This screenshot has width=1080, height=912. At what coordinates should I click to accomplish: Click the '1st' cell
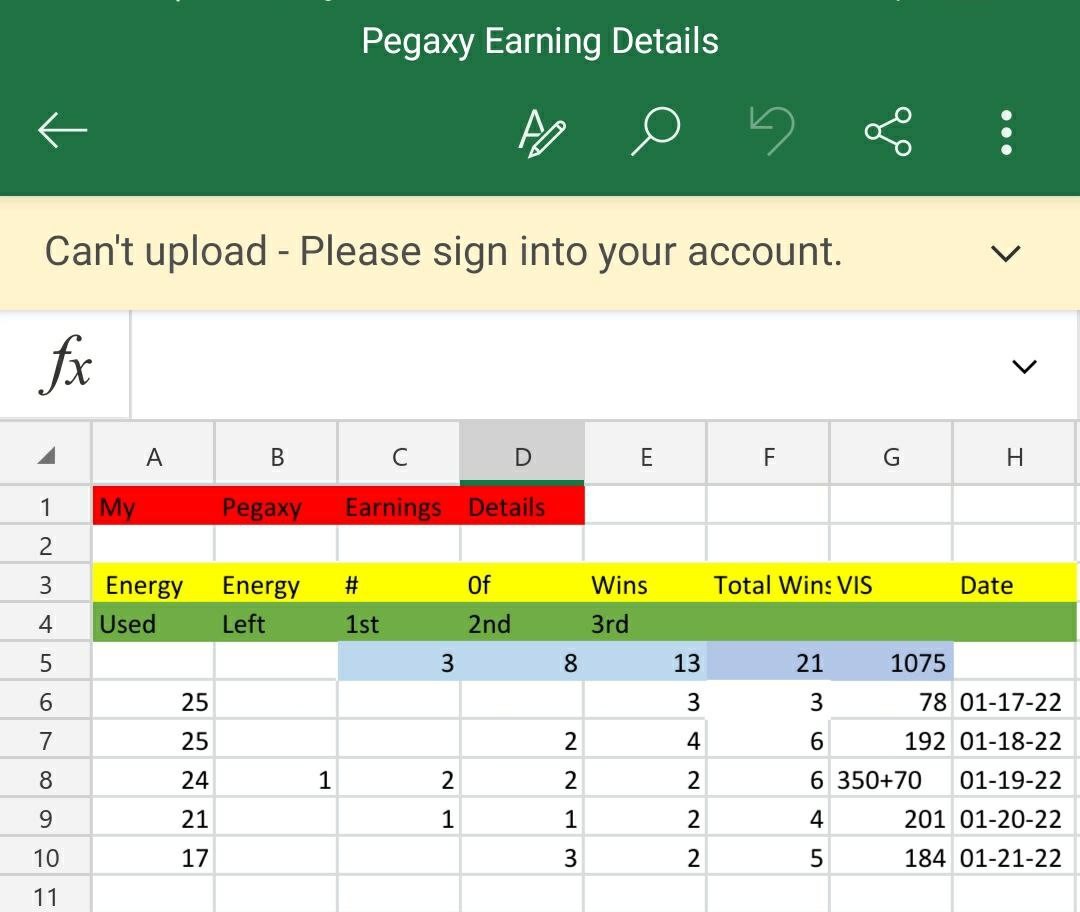[x=399, y=623]
